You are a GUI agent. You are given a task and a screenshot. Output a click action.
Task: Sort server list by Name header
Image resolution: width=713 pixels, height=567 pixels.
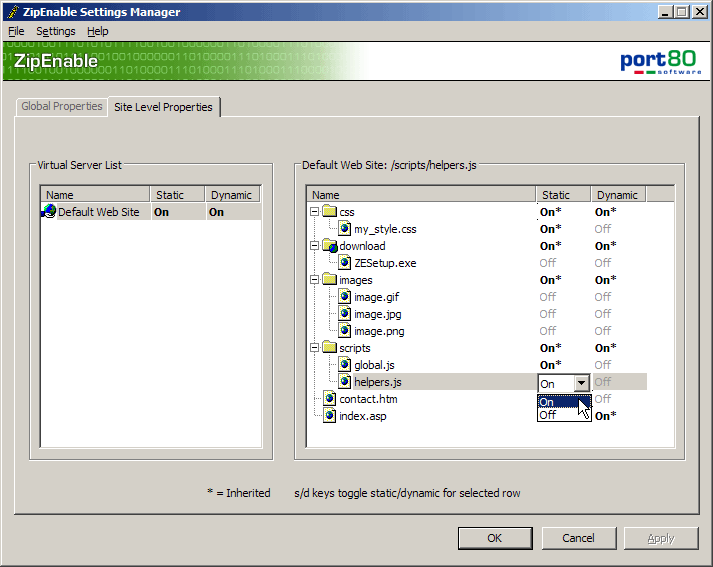coord(95,195)
